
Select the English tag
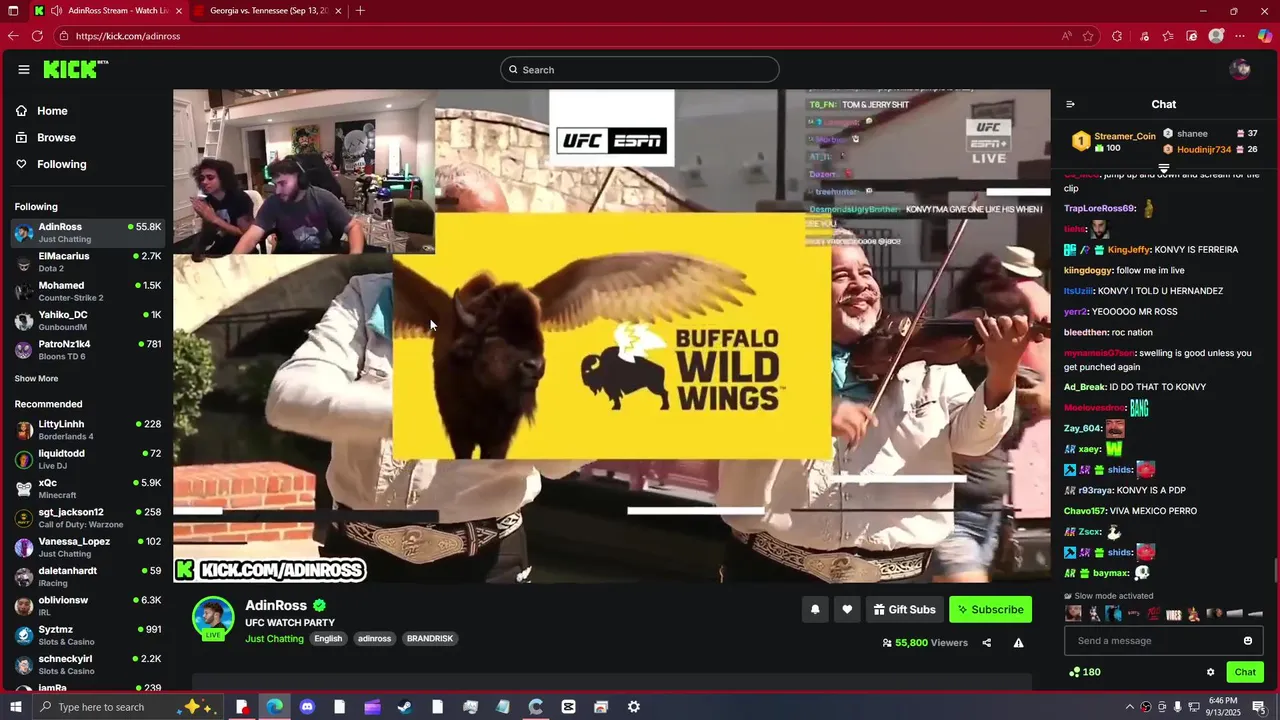pyautogui.click(x=328, y=639)
